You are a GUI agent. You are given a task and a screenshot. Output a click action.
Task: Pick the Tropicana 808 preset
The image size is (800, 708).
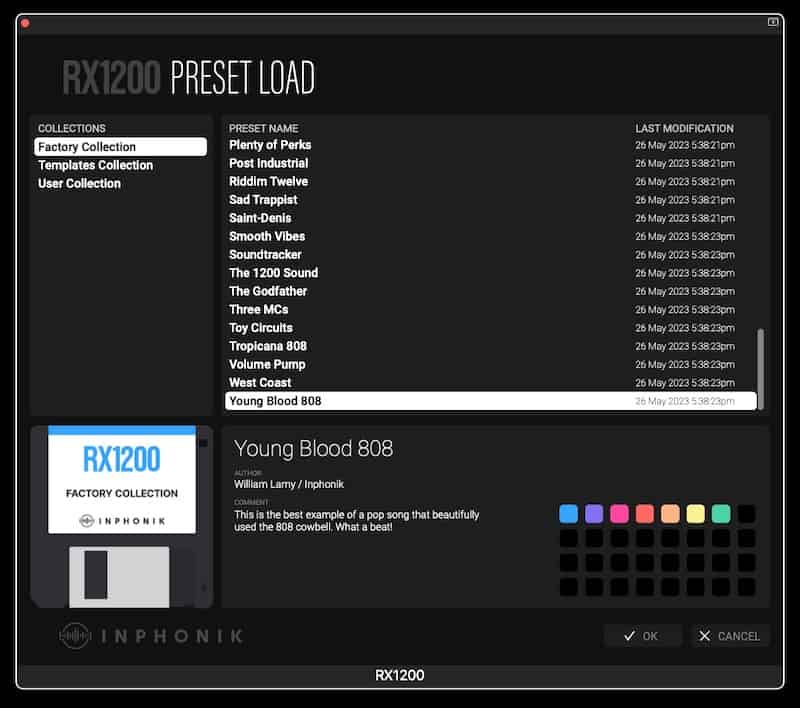(x=491, y=346)
